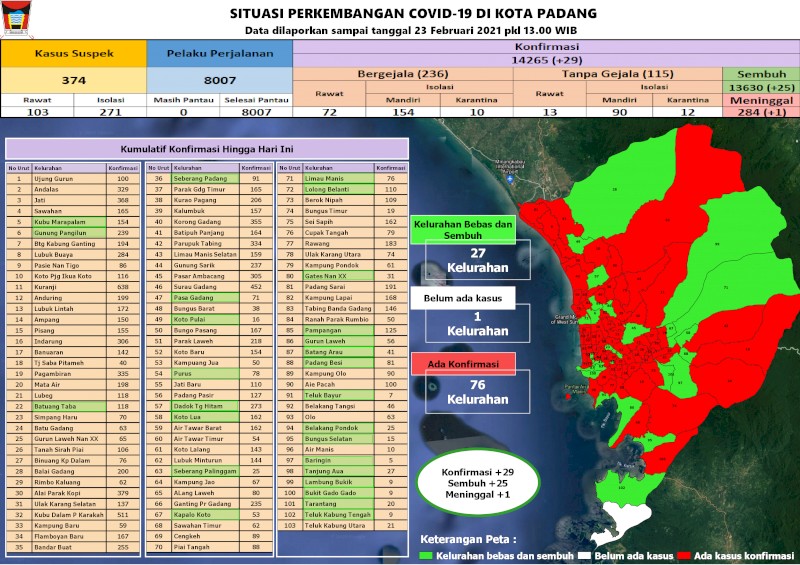Click the Sembuh header cell
This screenshot has height=565, width=800.
[761, 73]
